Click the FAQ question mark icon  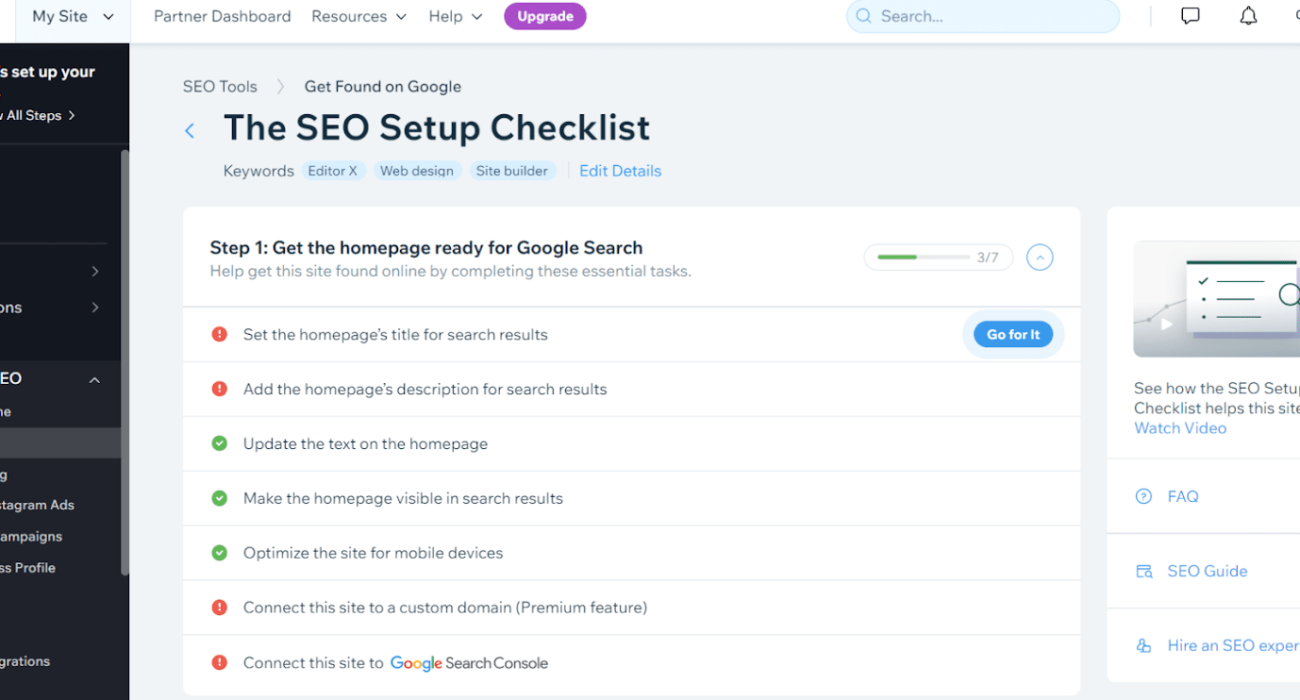(x=1144, y=496)
